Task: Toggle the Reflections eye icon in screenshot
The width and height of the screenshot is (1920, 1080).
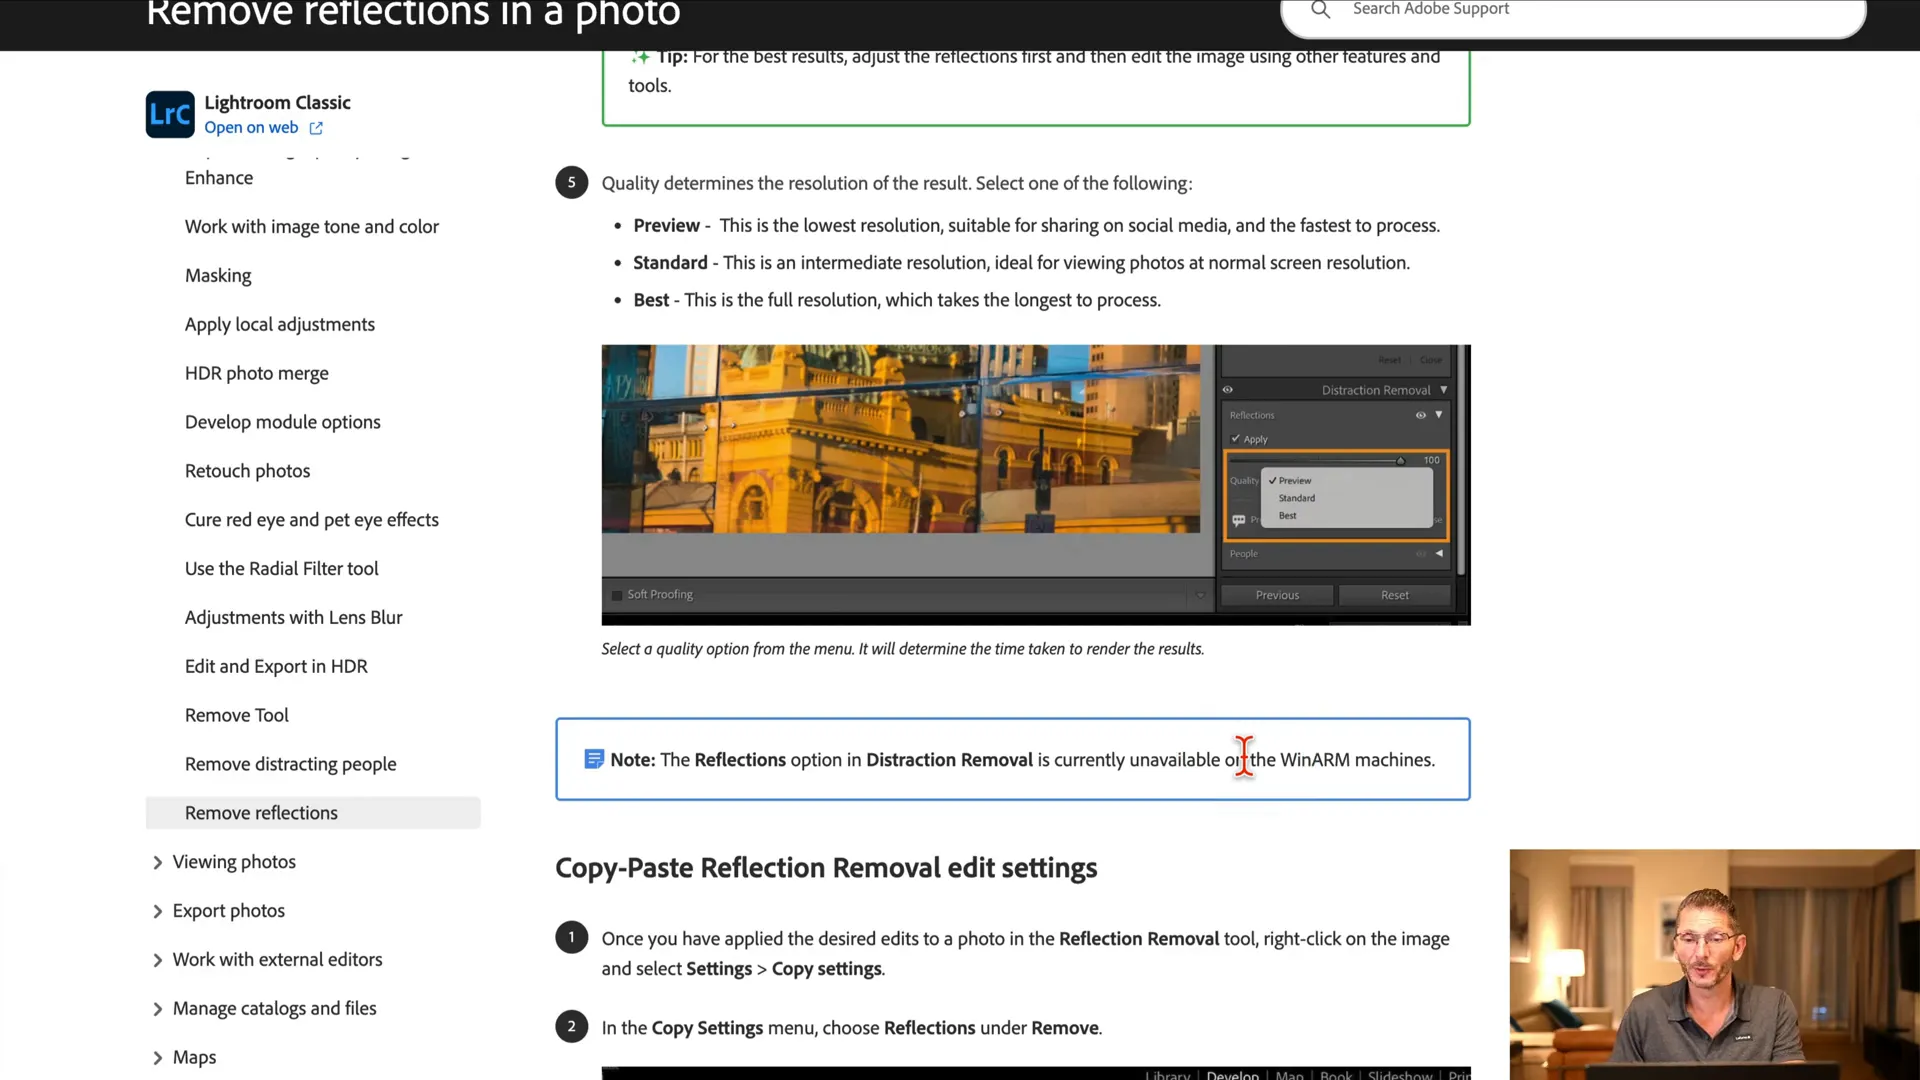Action: coord(1421,415)
